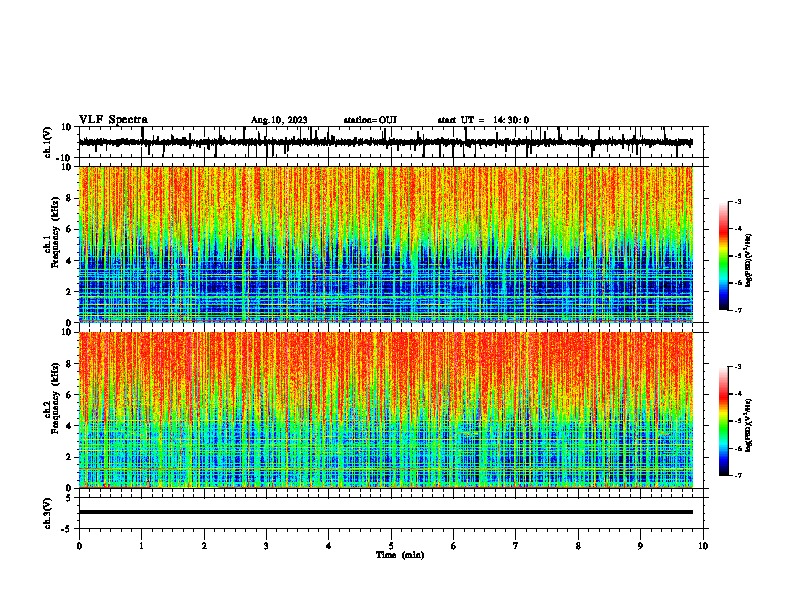Click time axis tick label 7
Screen dimensions: 792x612
[516, 546]
